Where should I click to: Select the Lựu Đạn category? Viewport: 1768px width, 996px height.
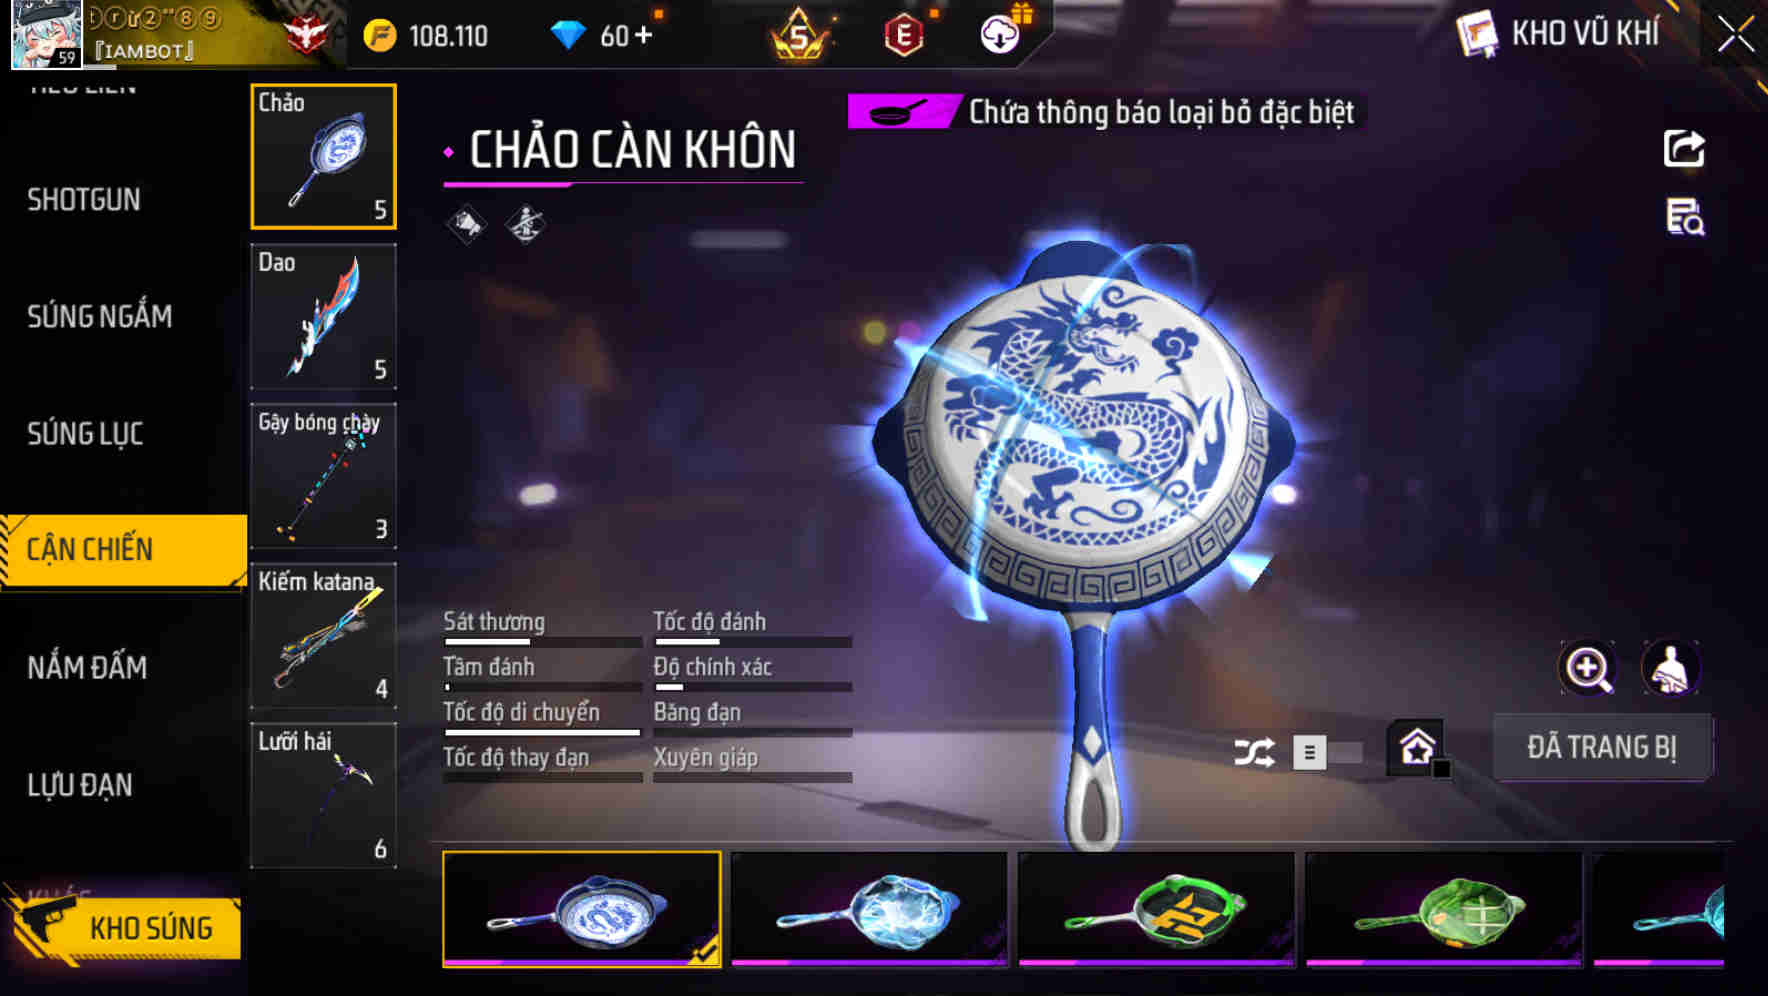pos(80,785)
